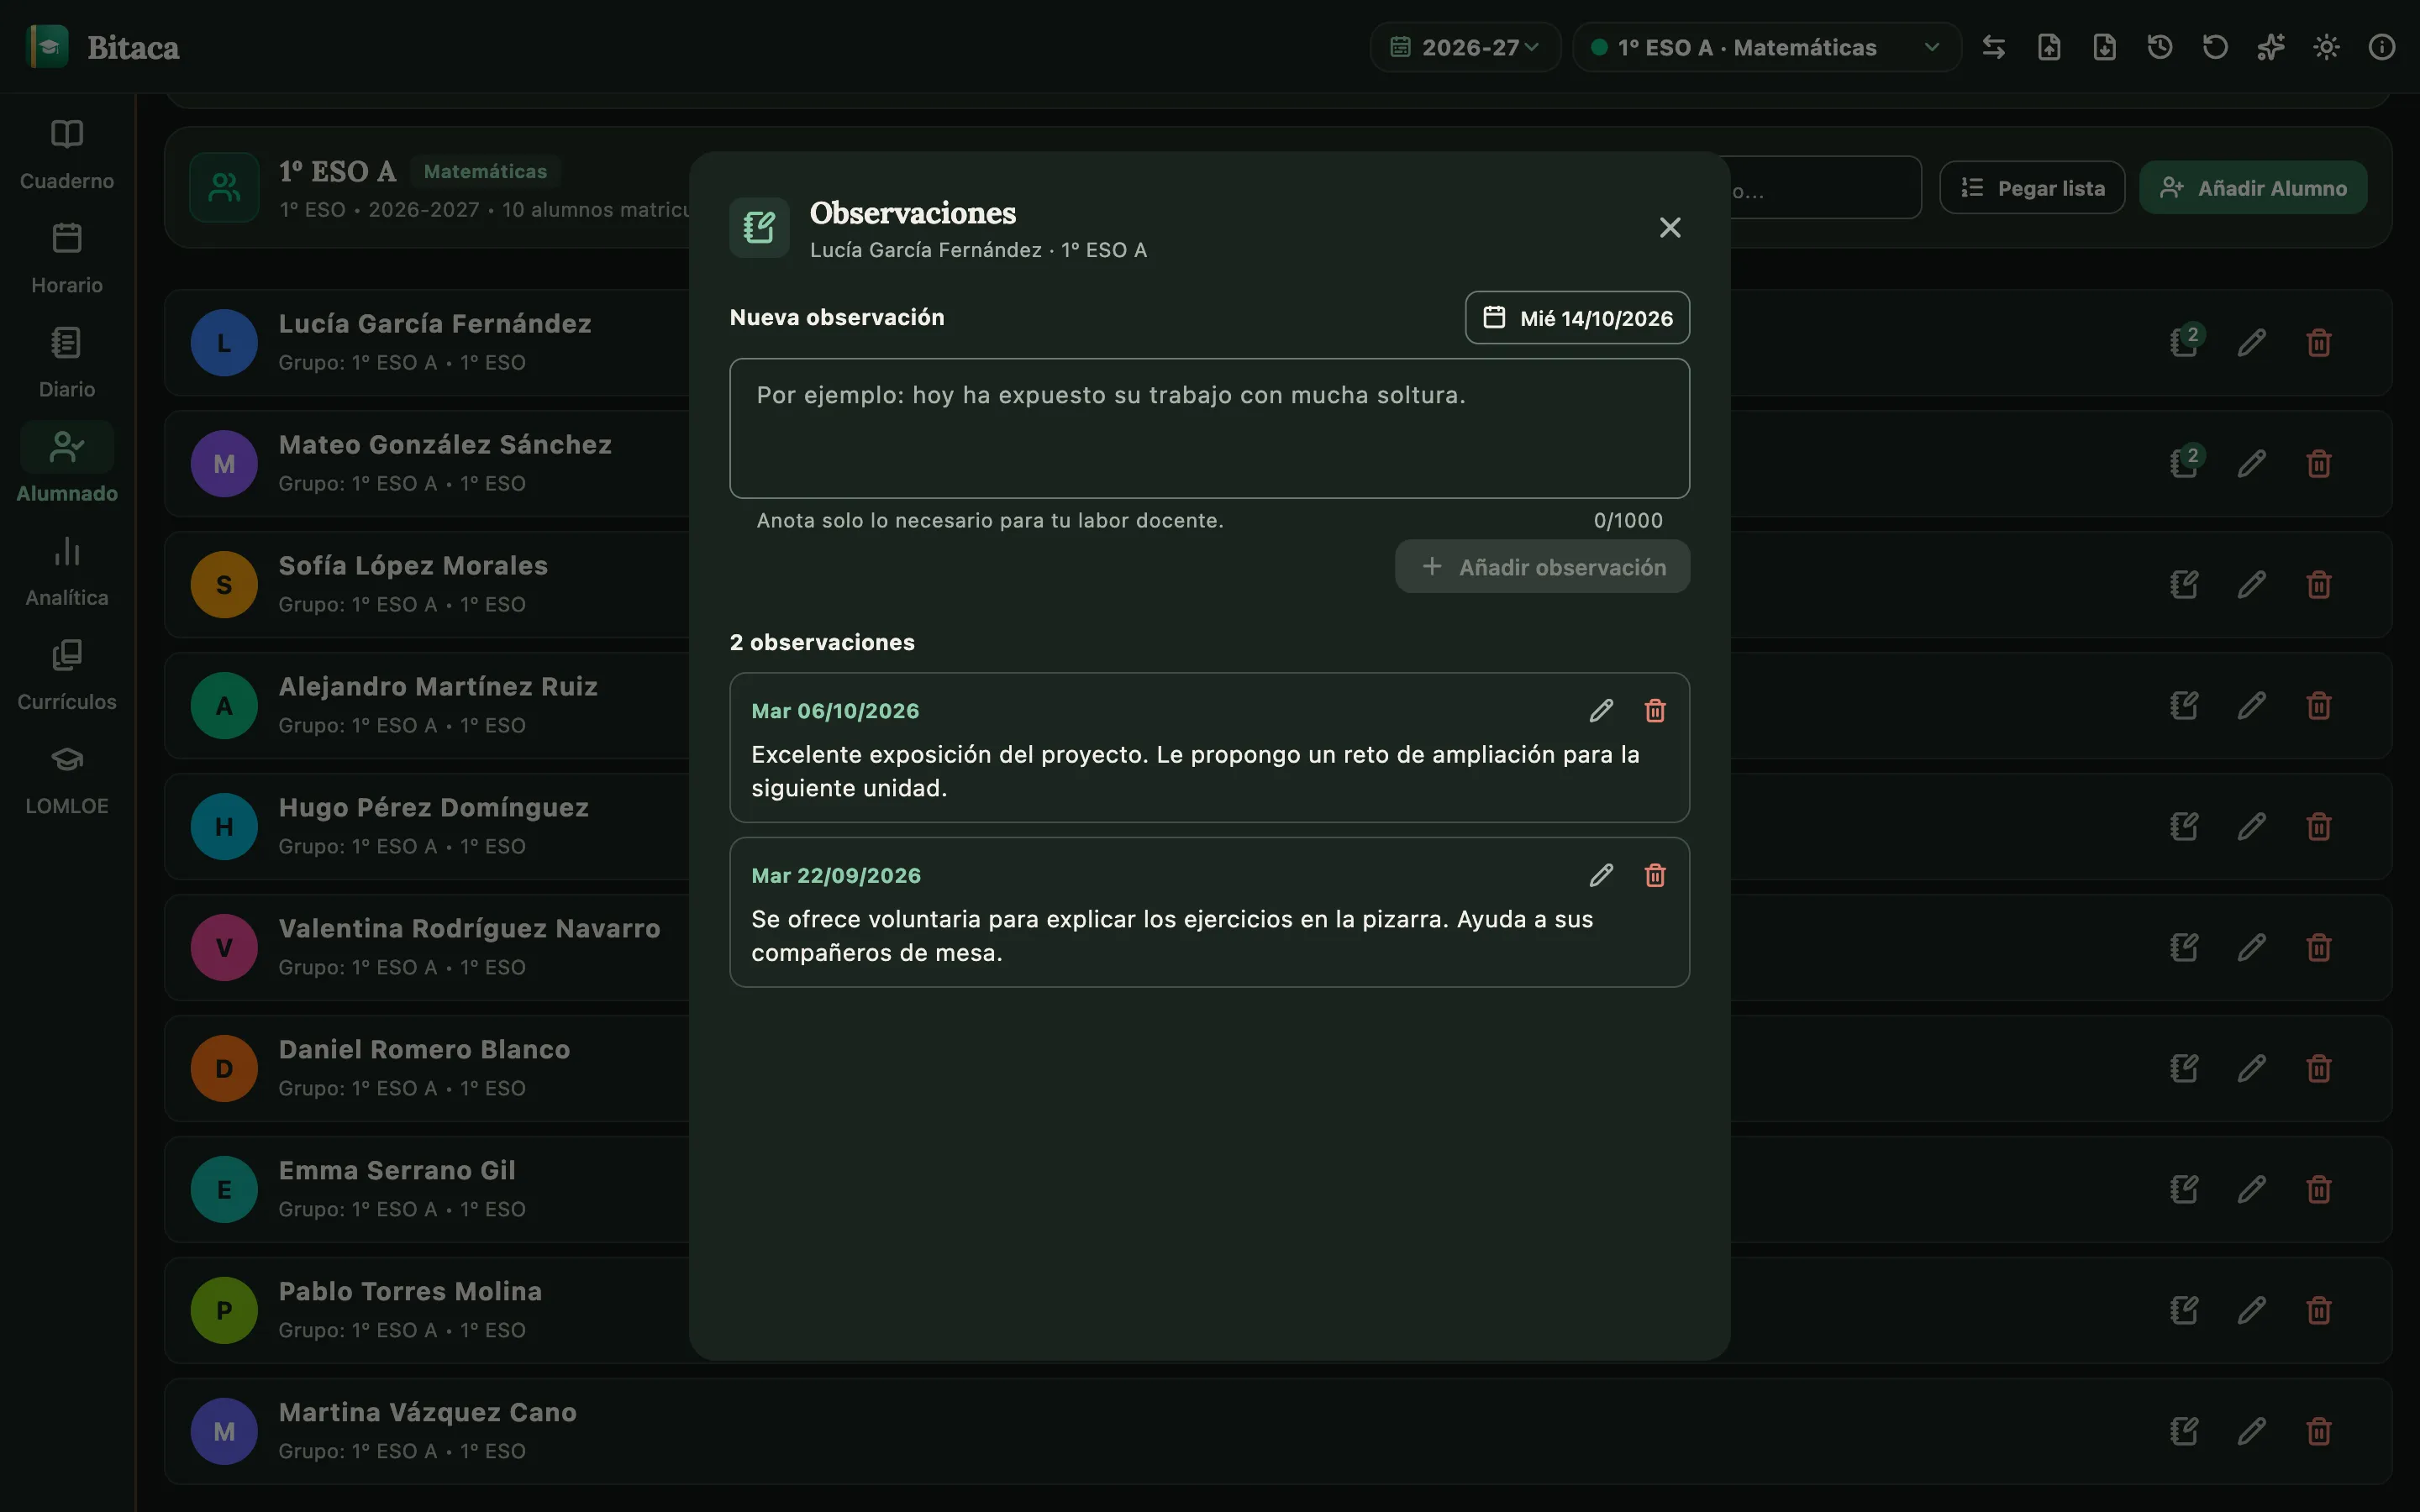Delete student Valentina Rodríguez Navarro

click(x=2319, y=948)
